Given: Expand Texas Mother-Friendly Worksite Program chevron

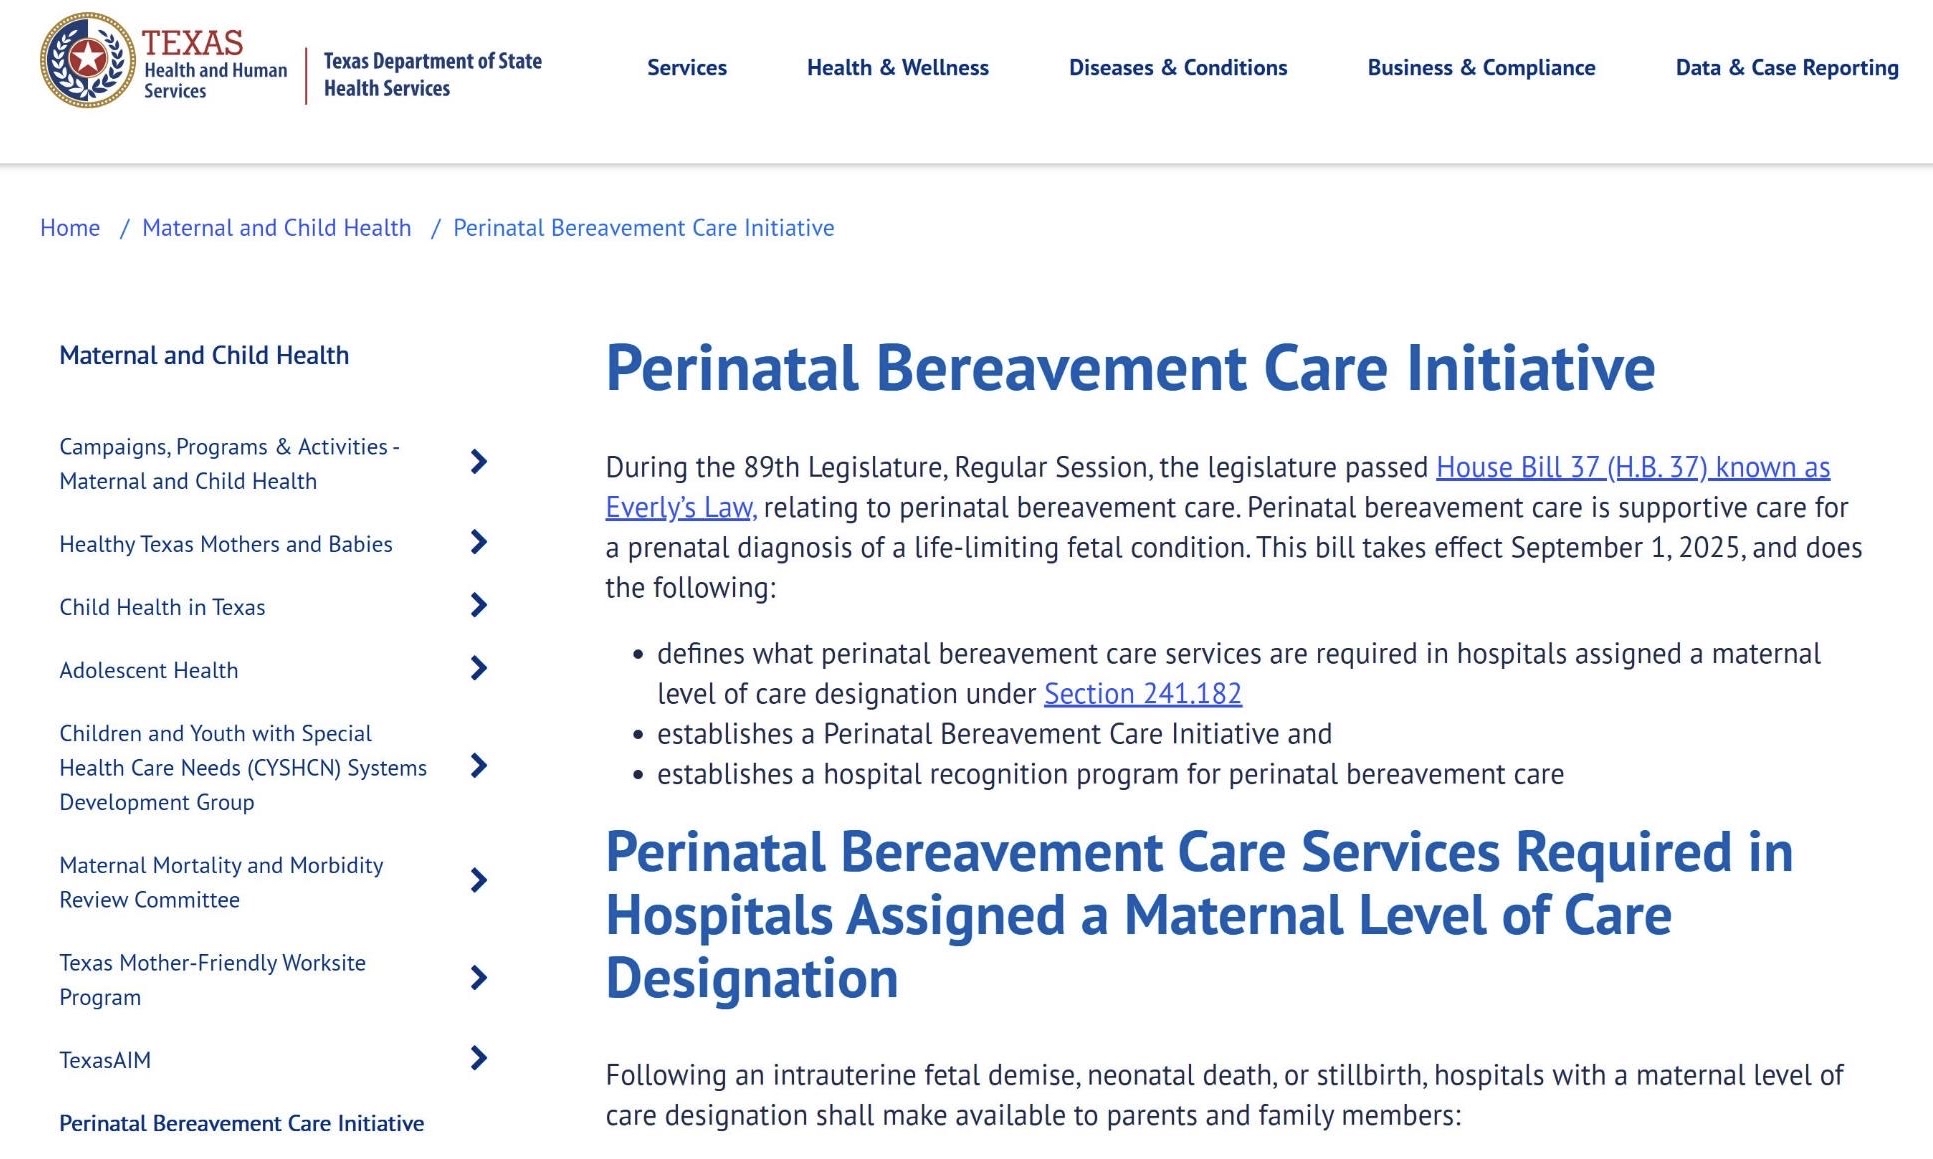Looking at the screenshot, I should (479, 978).
